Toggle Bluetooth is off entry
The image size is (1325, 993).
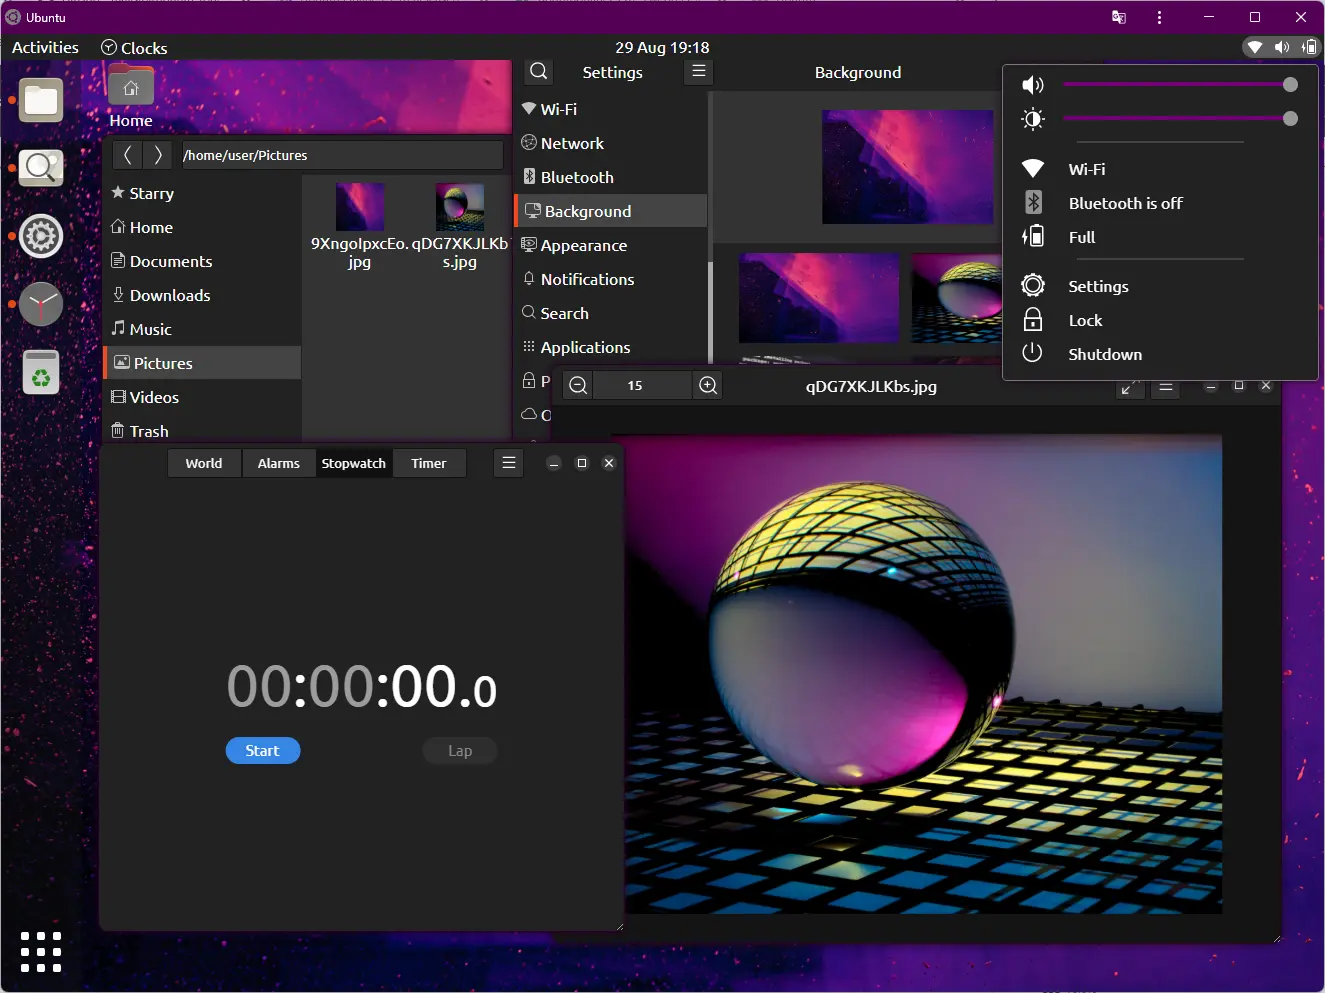(x=1125, y=203)
